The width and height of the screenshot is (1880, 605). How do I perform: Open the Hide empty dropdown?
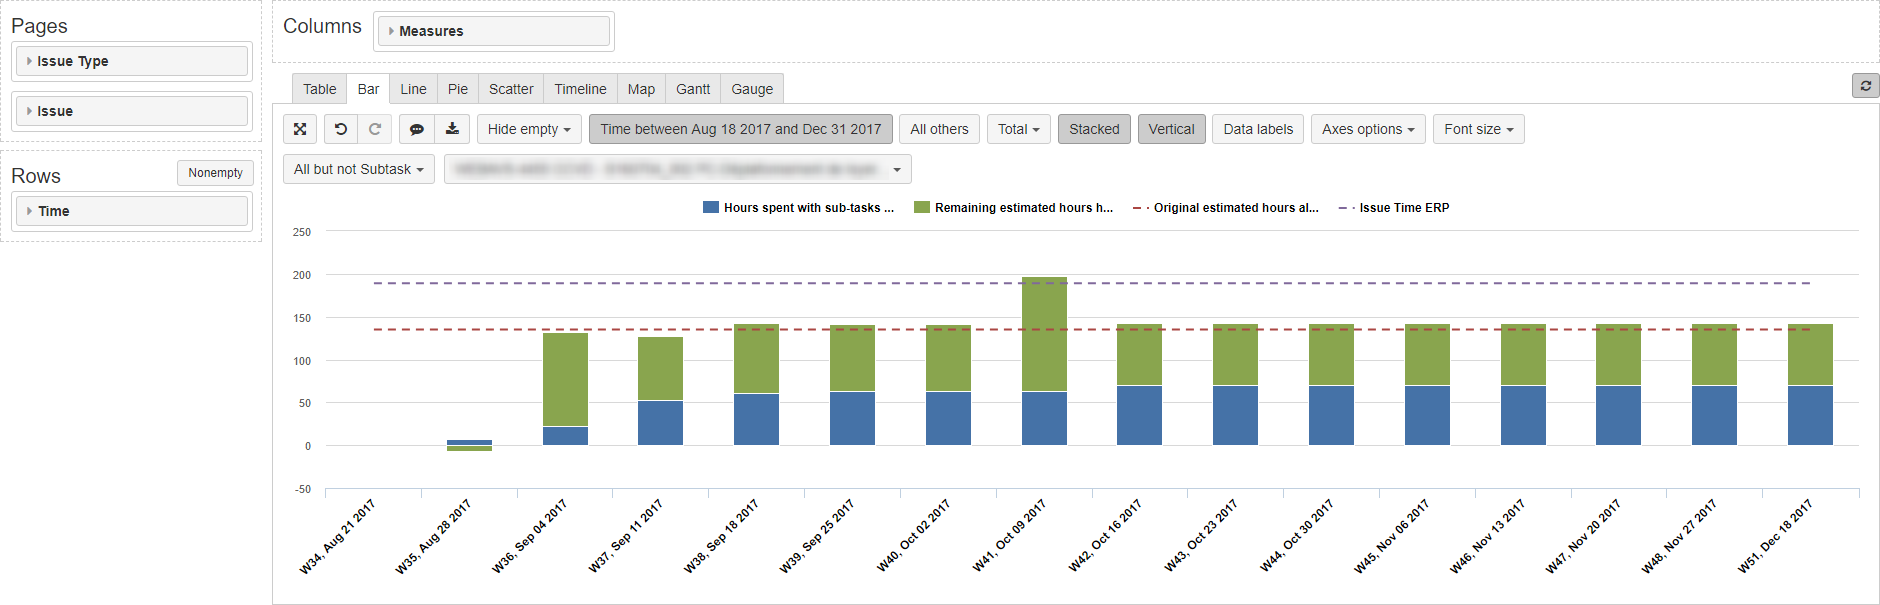pos(529,129)
